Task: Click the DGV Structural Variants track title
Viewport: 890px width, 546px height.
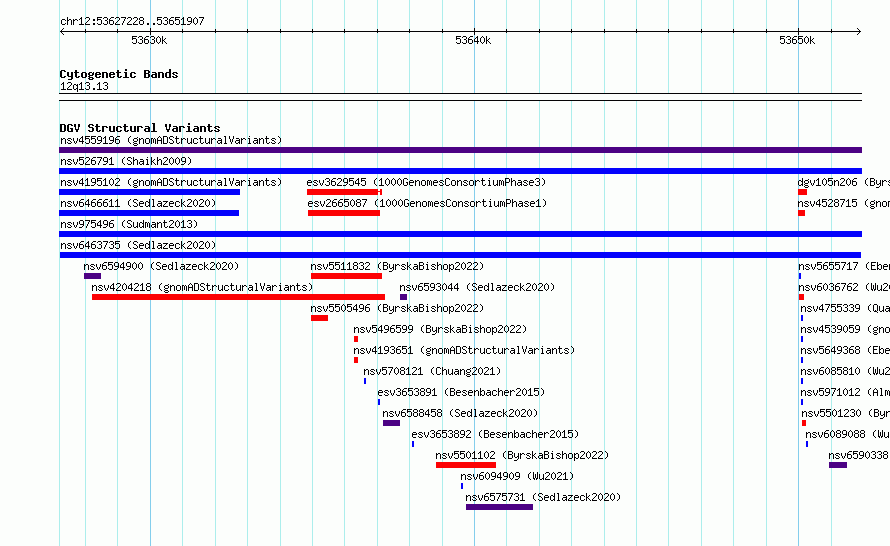Action: coord(140,128)
